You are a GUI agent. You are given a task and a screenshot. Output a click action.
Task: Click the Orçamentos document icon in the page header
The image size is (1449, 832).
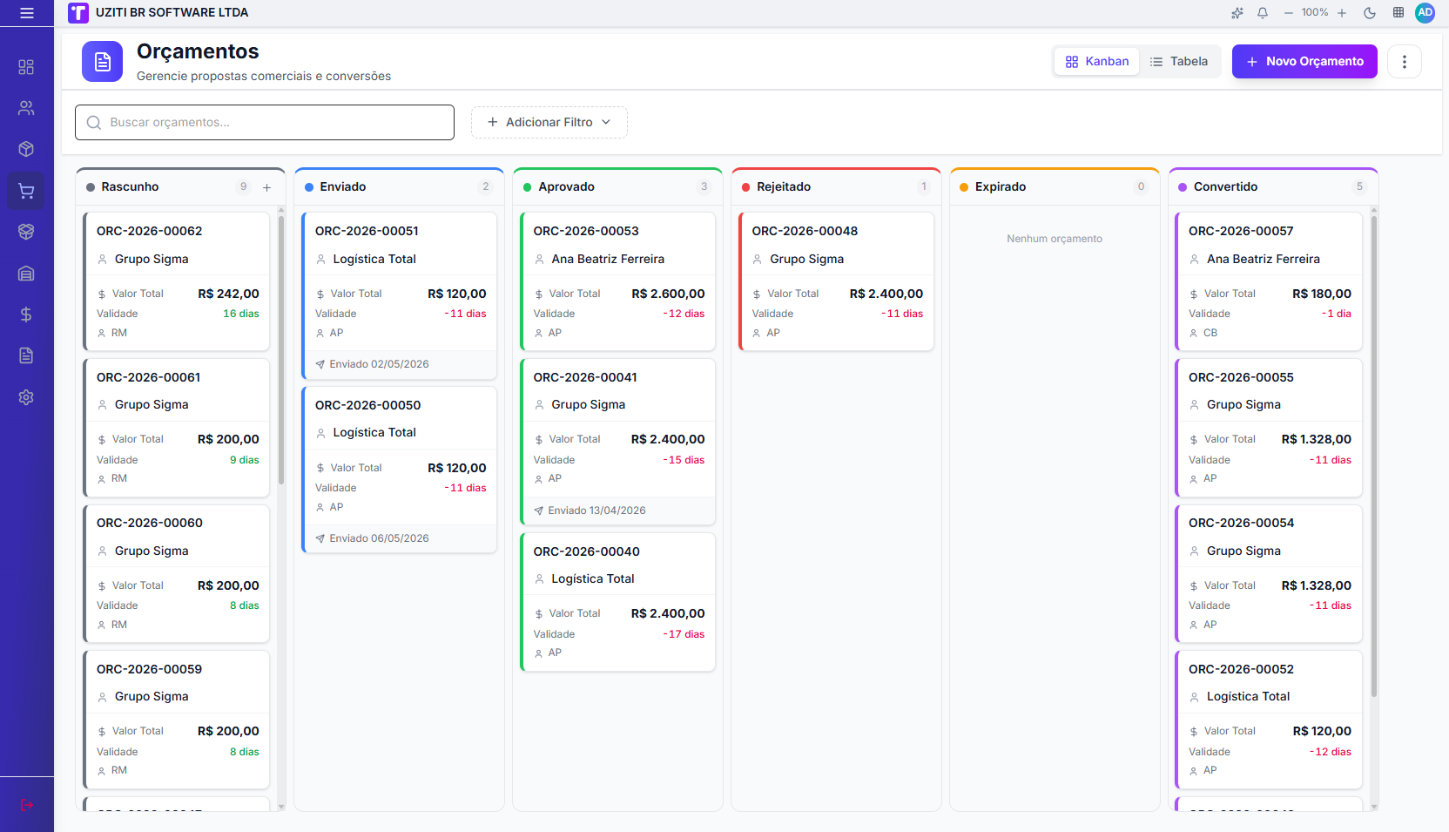pyautogui.click(x=102, y=62)
